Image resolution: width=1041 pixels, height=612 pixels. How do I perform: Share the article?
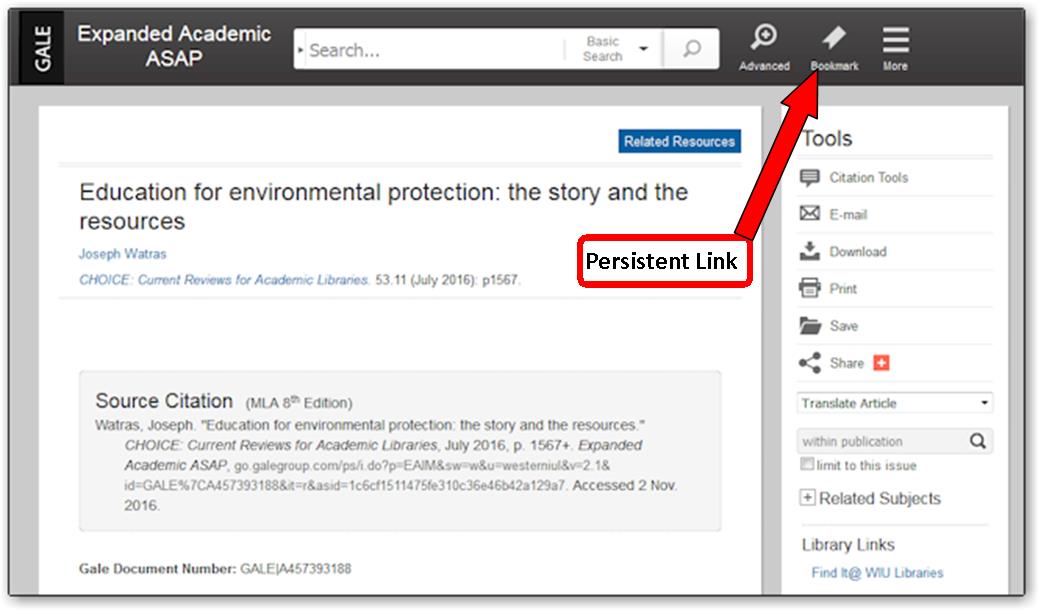(831, 362)
